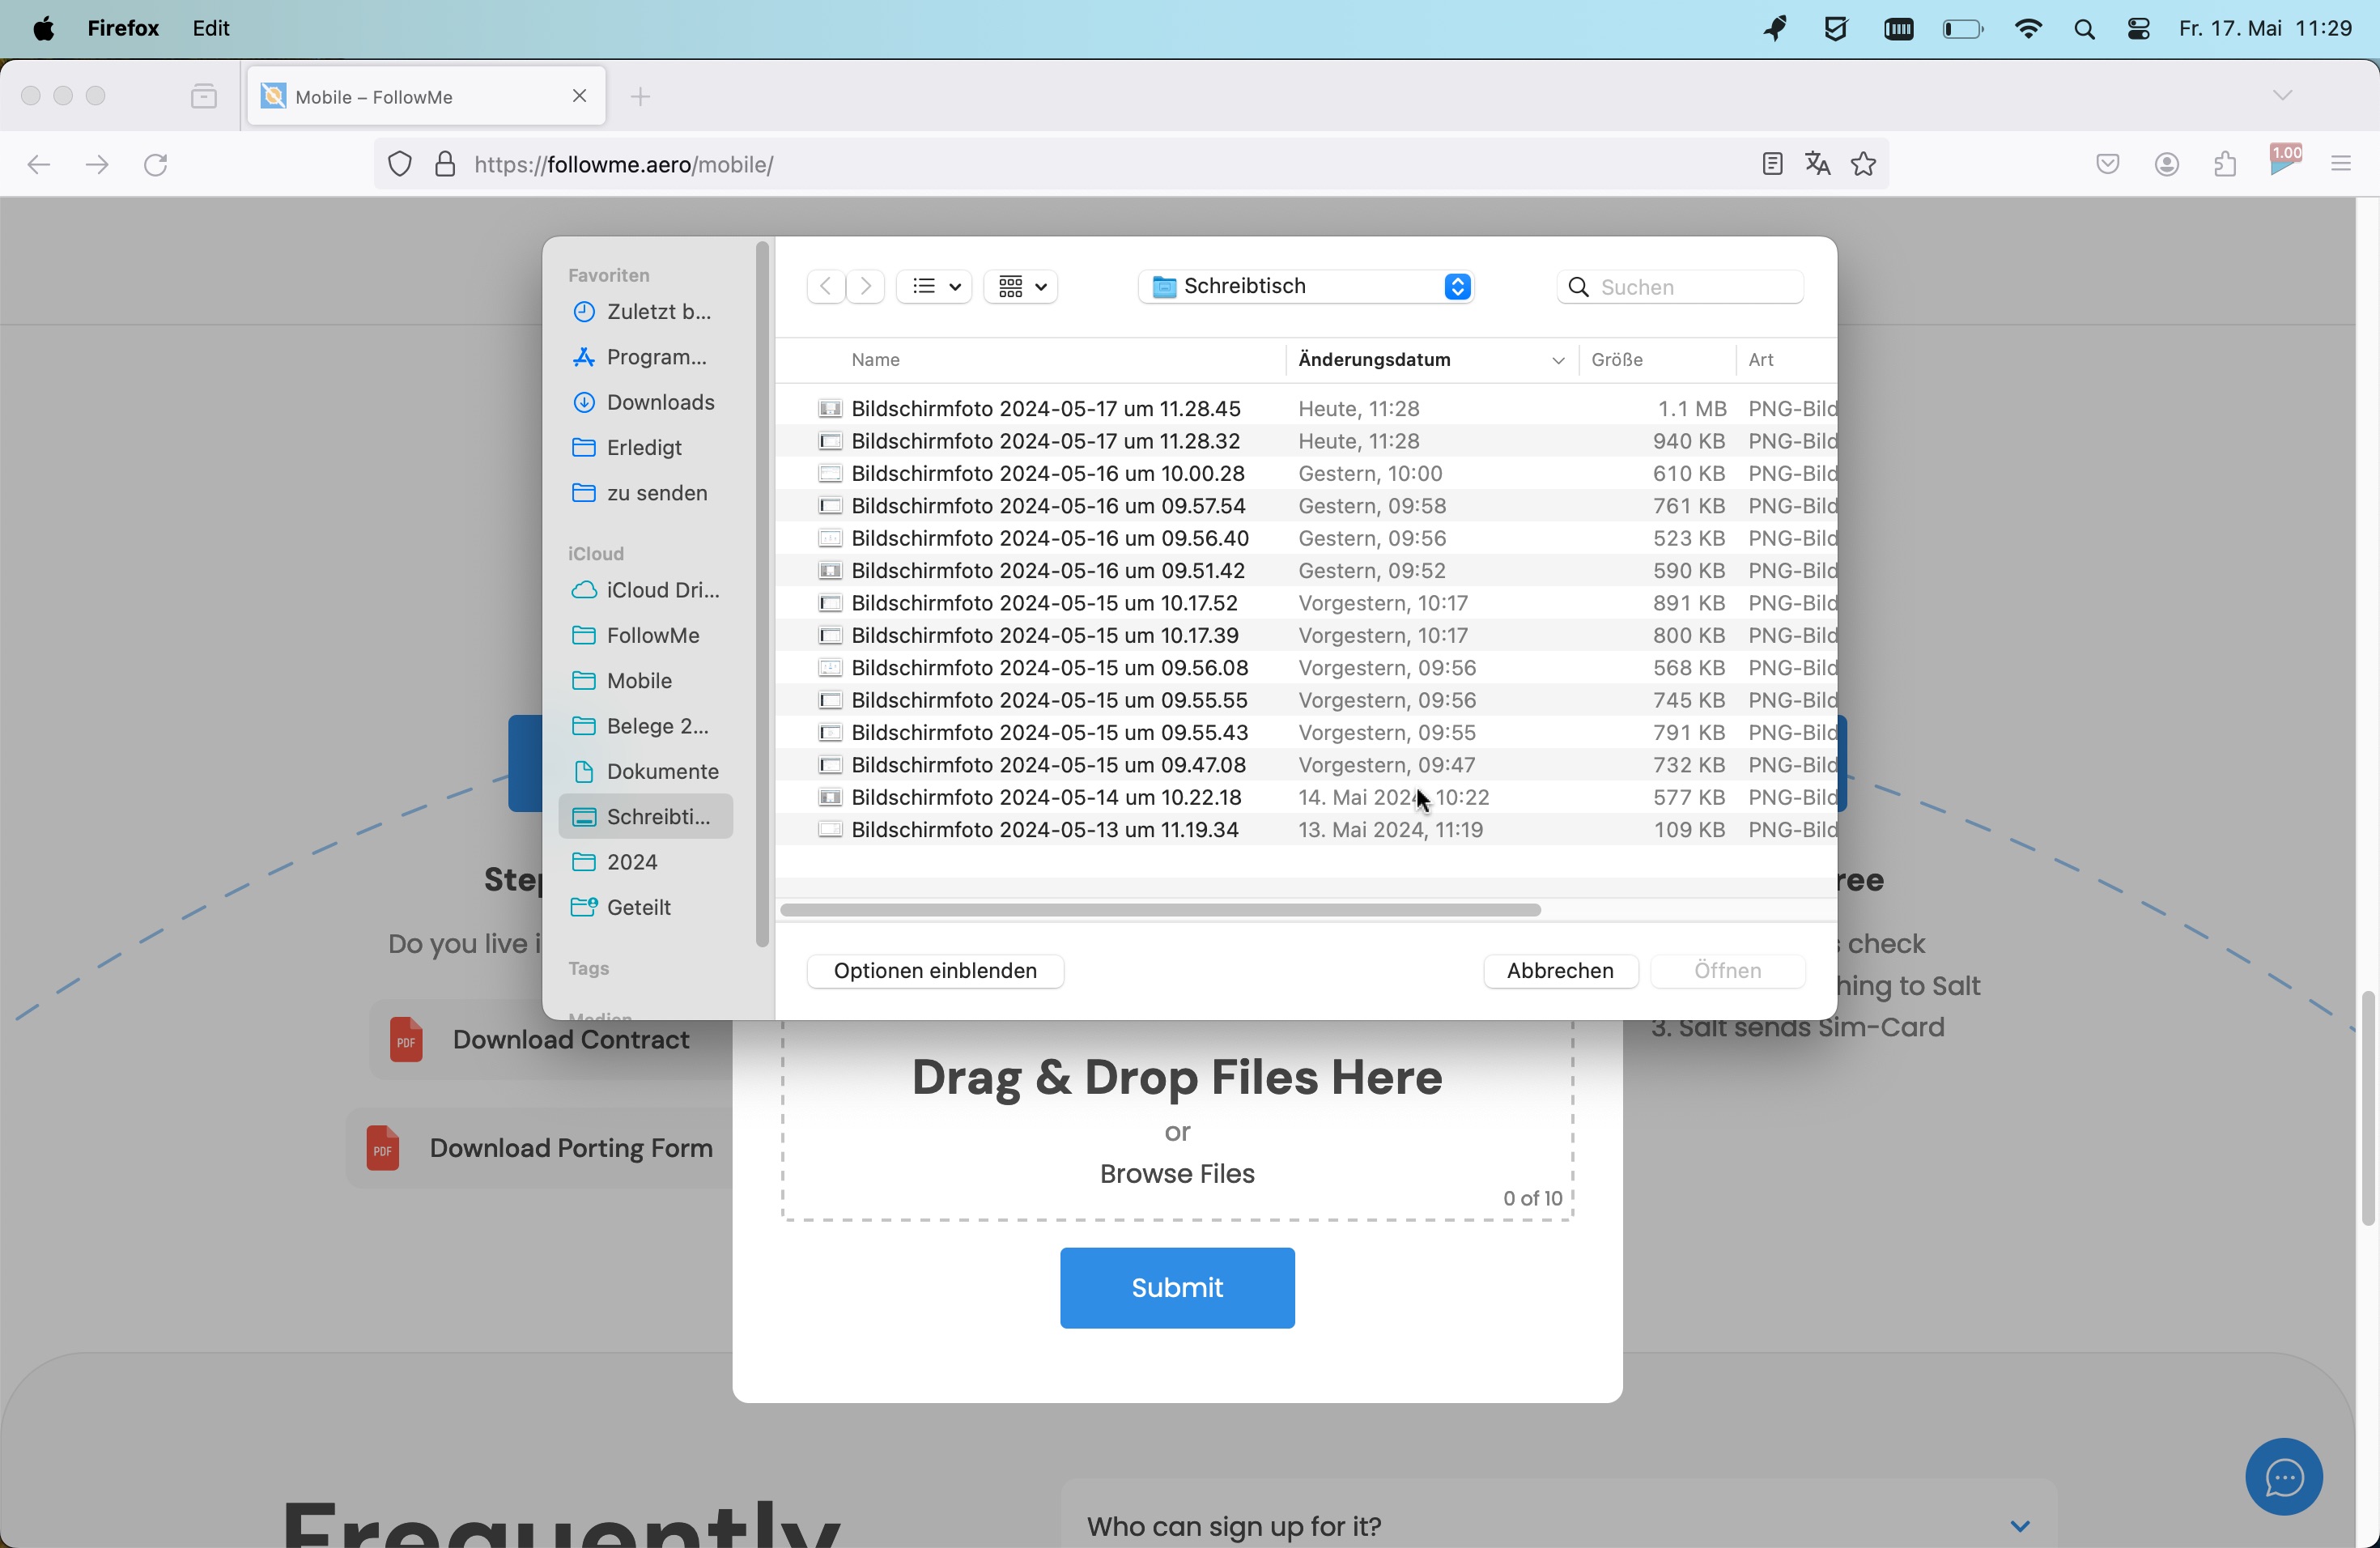Bookmark this page with star icon
The width and height of the screenshot is (2380, 1548).
(1864, 163)
